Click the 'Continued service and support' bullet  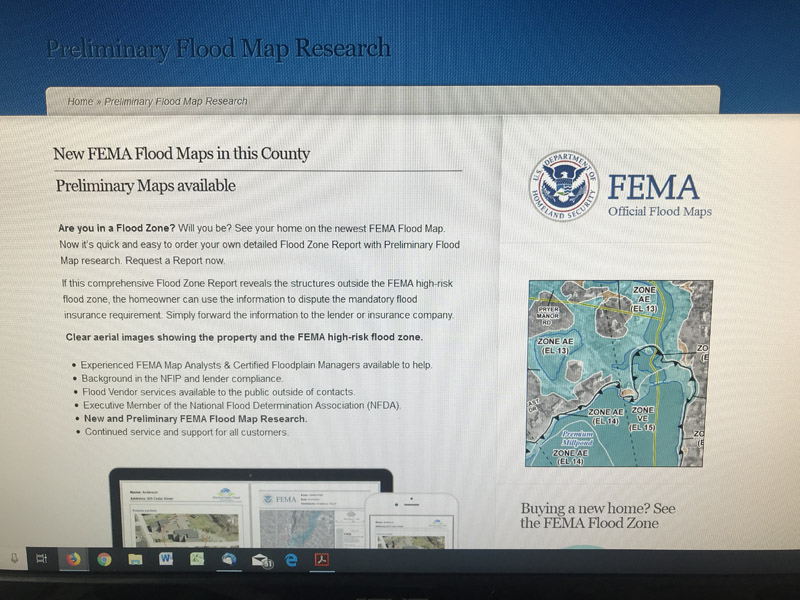(x=187, y=432)
